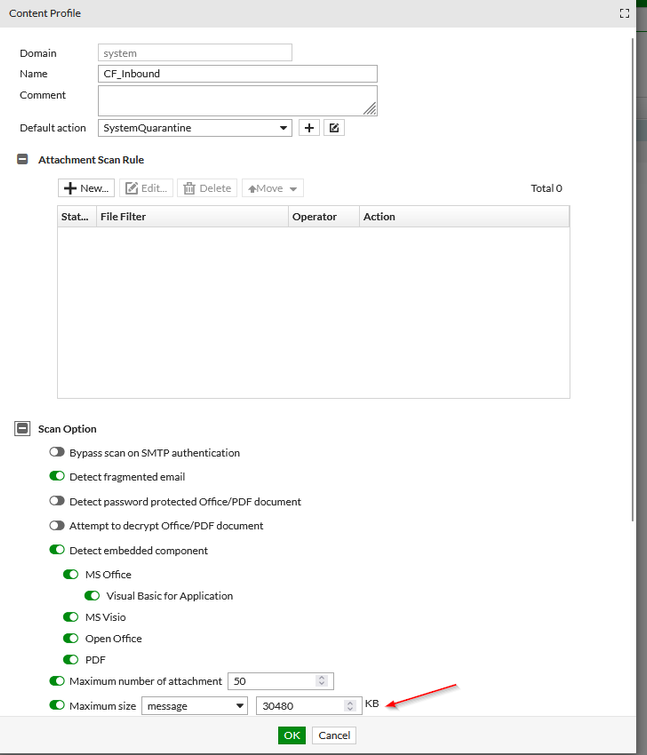
Task: Click the Comment text area
Action: pyautogui.click(x=238, y=101)
